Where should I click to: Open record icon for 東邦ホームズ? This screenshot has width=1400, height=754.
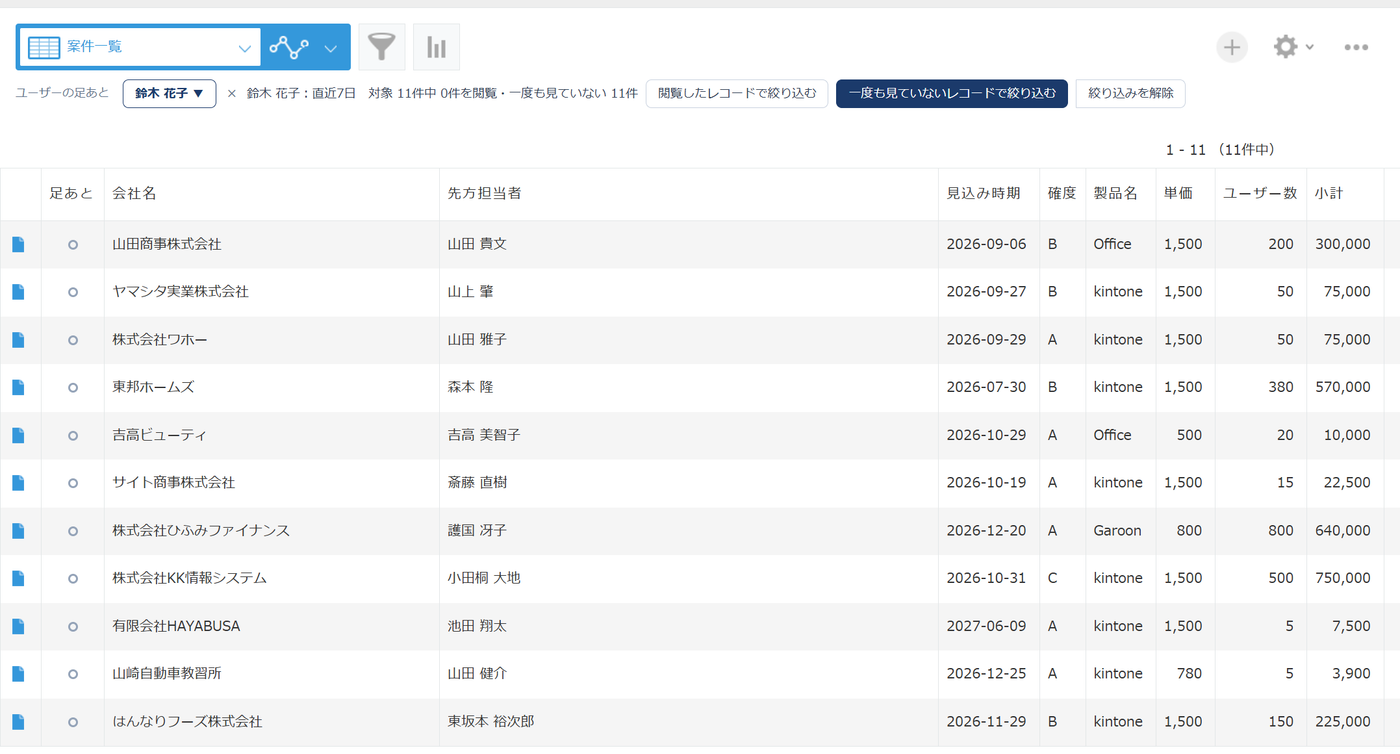pyautogui.click(x=18, y=387)
